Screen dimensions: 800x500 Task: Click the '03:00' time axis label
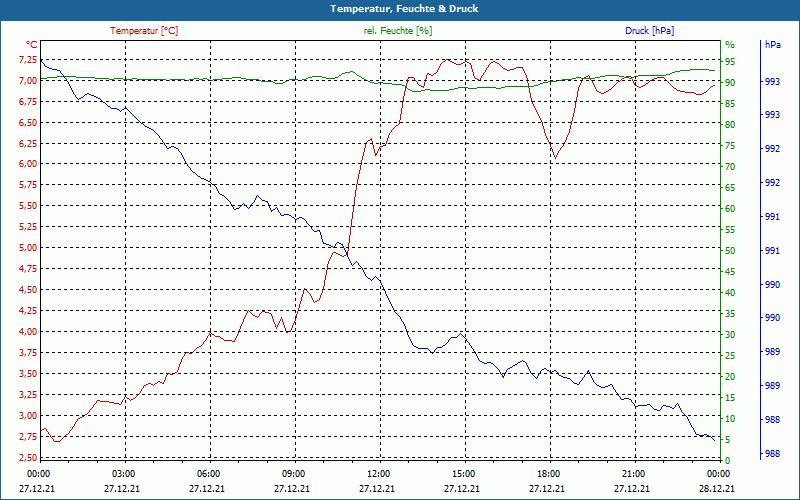point(123,473)
